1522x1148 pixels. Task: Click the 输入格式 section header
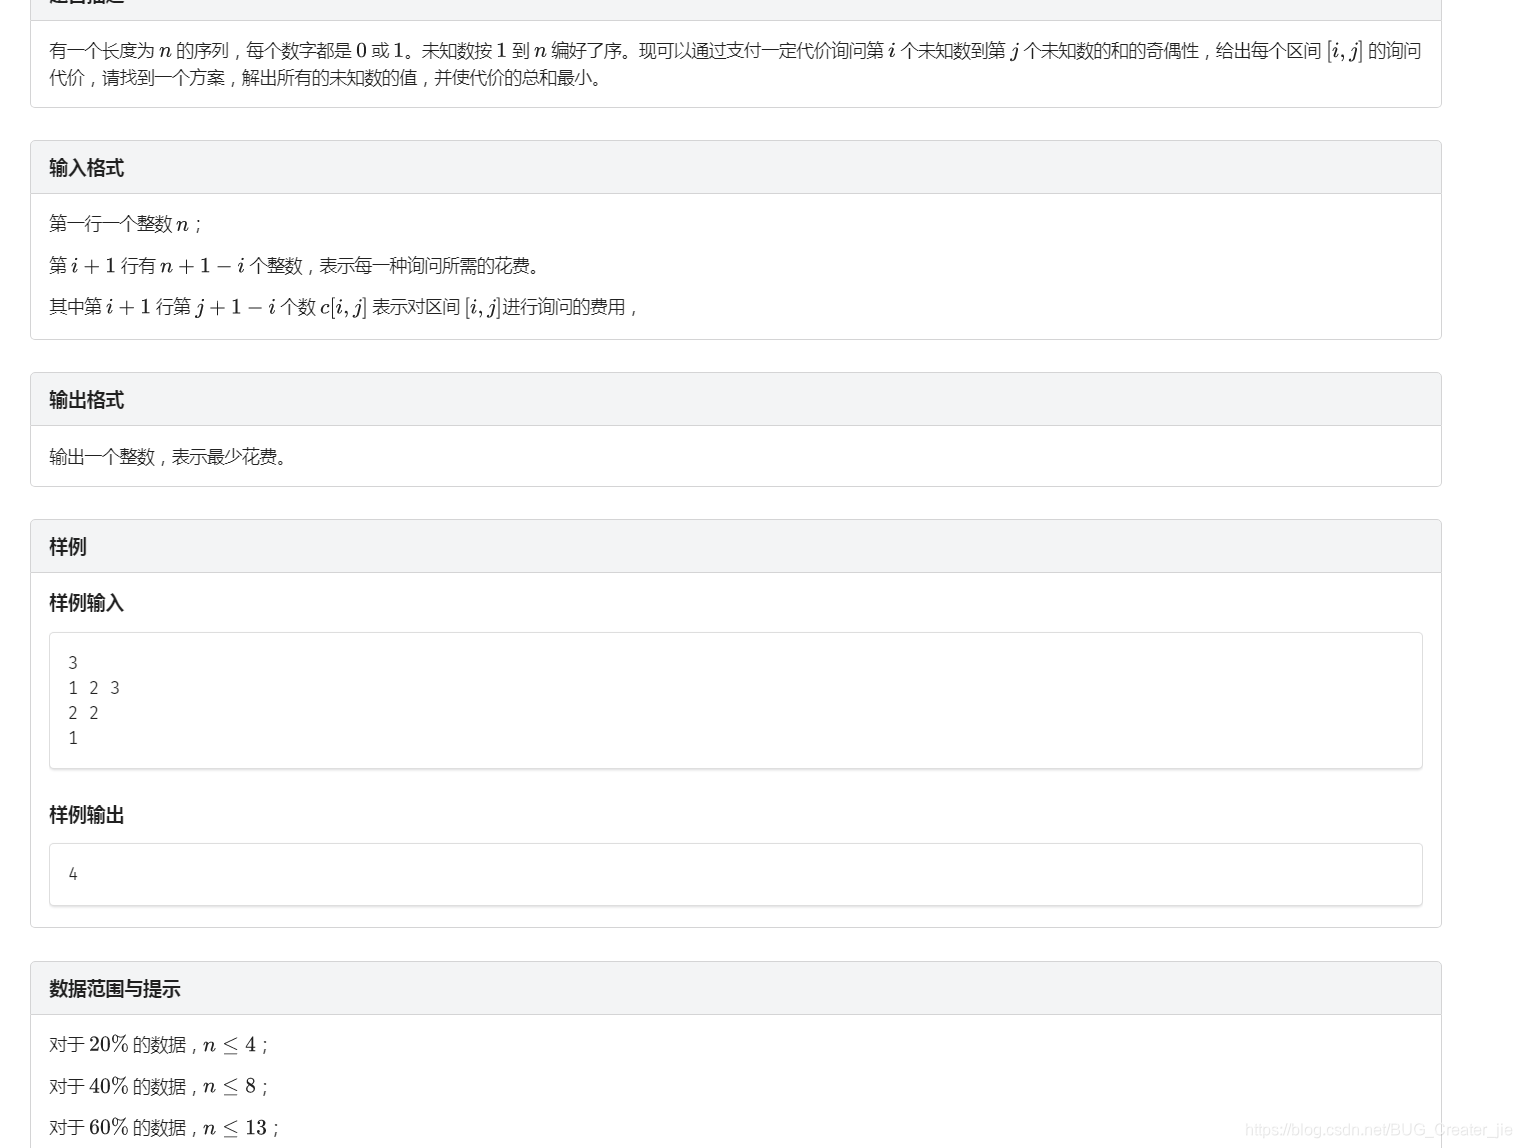[x=84, y=167]
